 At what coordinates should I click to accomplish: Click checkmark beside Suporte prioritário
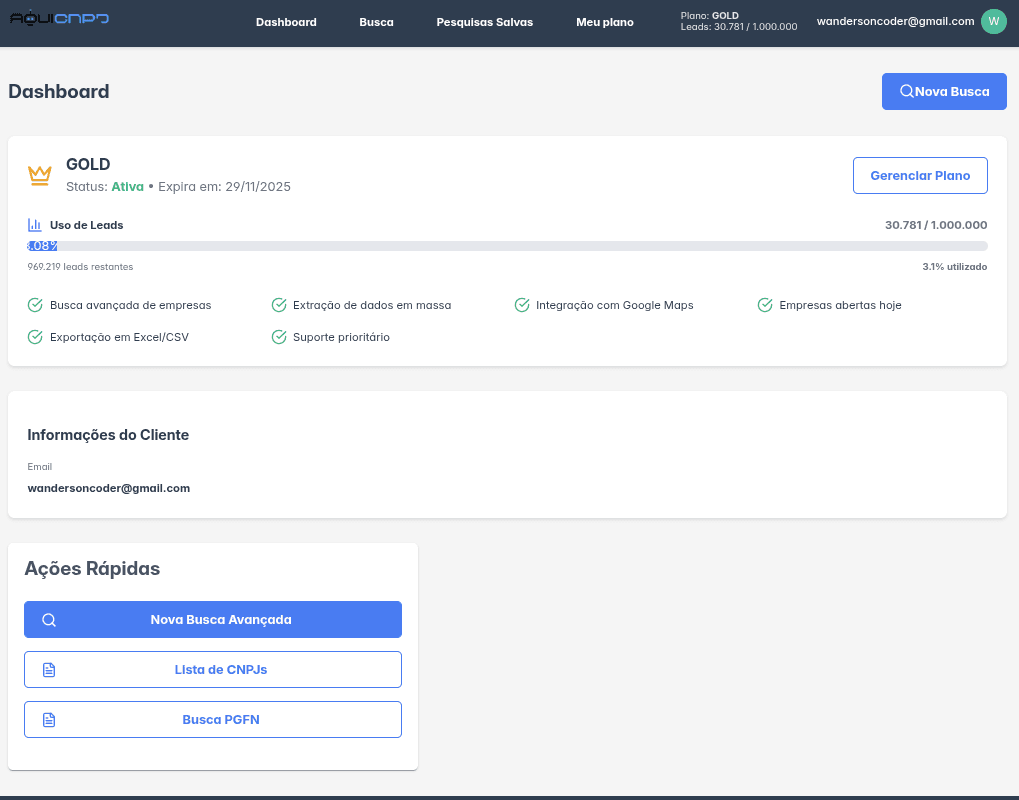pyautogui.click(x=279, y=337)
